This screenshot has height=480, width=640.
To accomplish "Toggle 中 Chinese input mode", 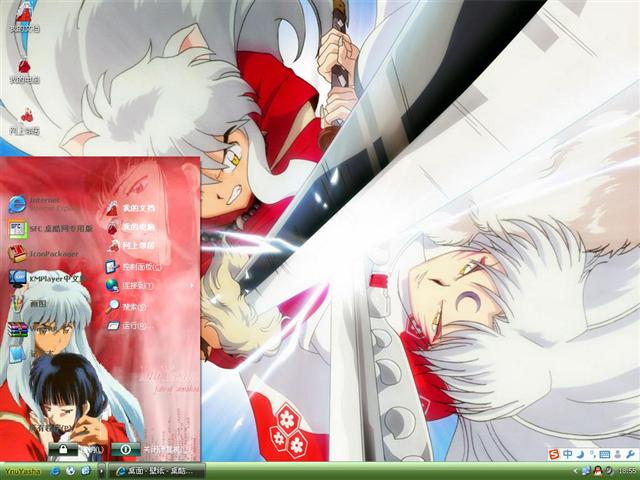I will click(567, 454).
